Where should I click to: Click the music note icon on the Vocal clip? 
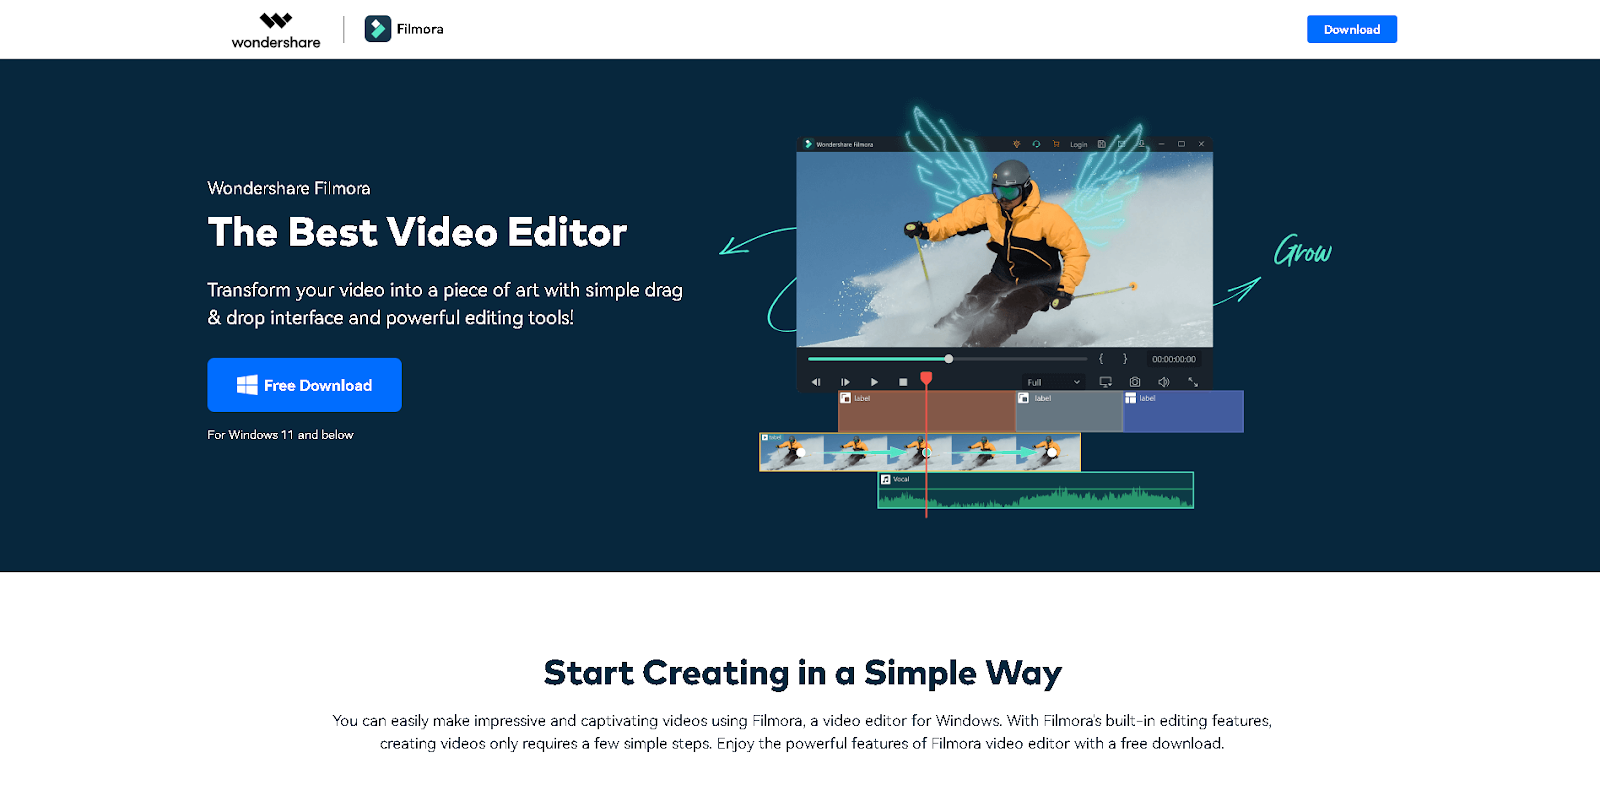click(x=886, y=480)
